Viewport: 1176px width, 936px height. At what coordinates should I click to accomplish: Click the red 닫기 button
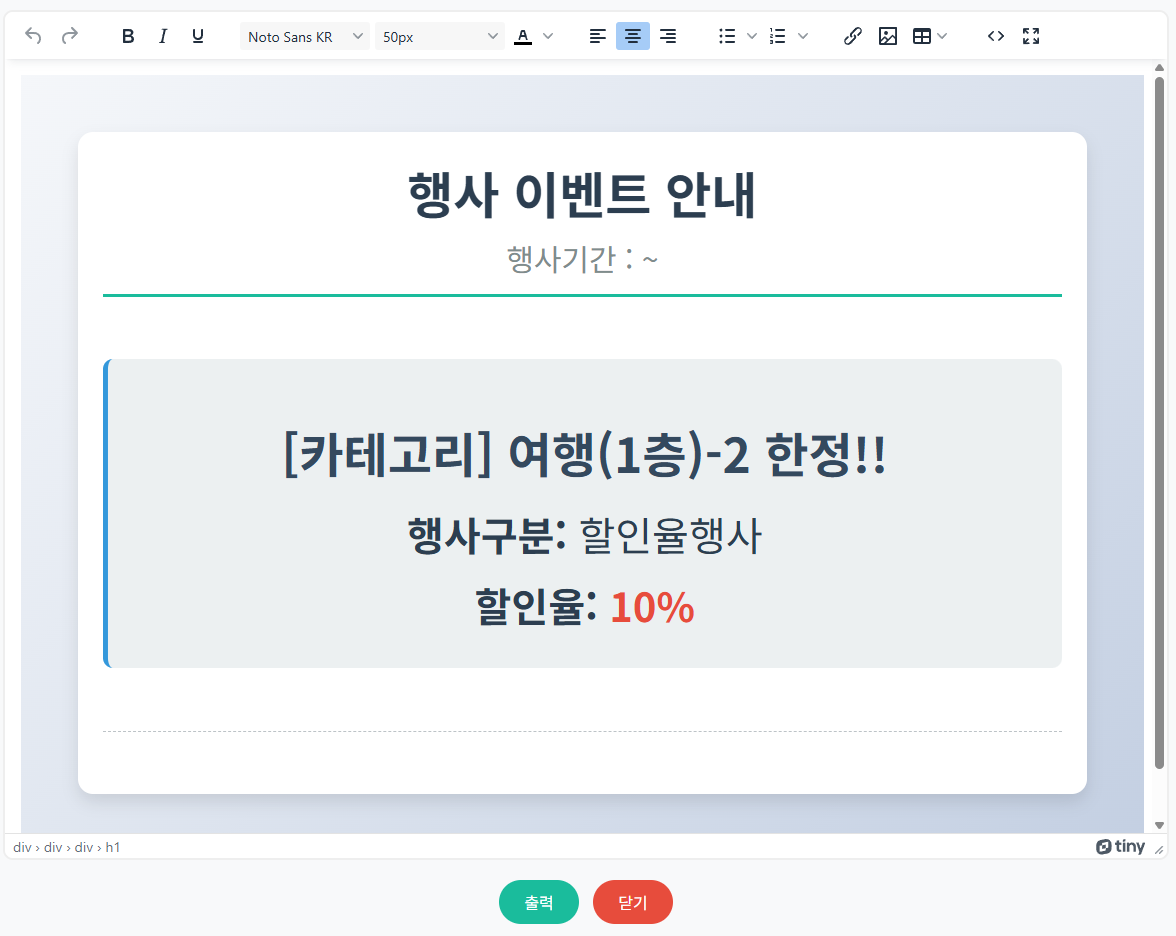click(x=633, y=902)
